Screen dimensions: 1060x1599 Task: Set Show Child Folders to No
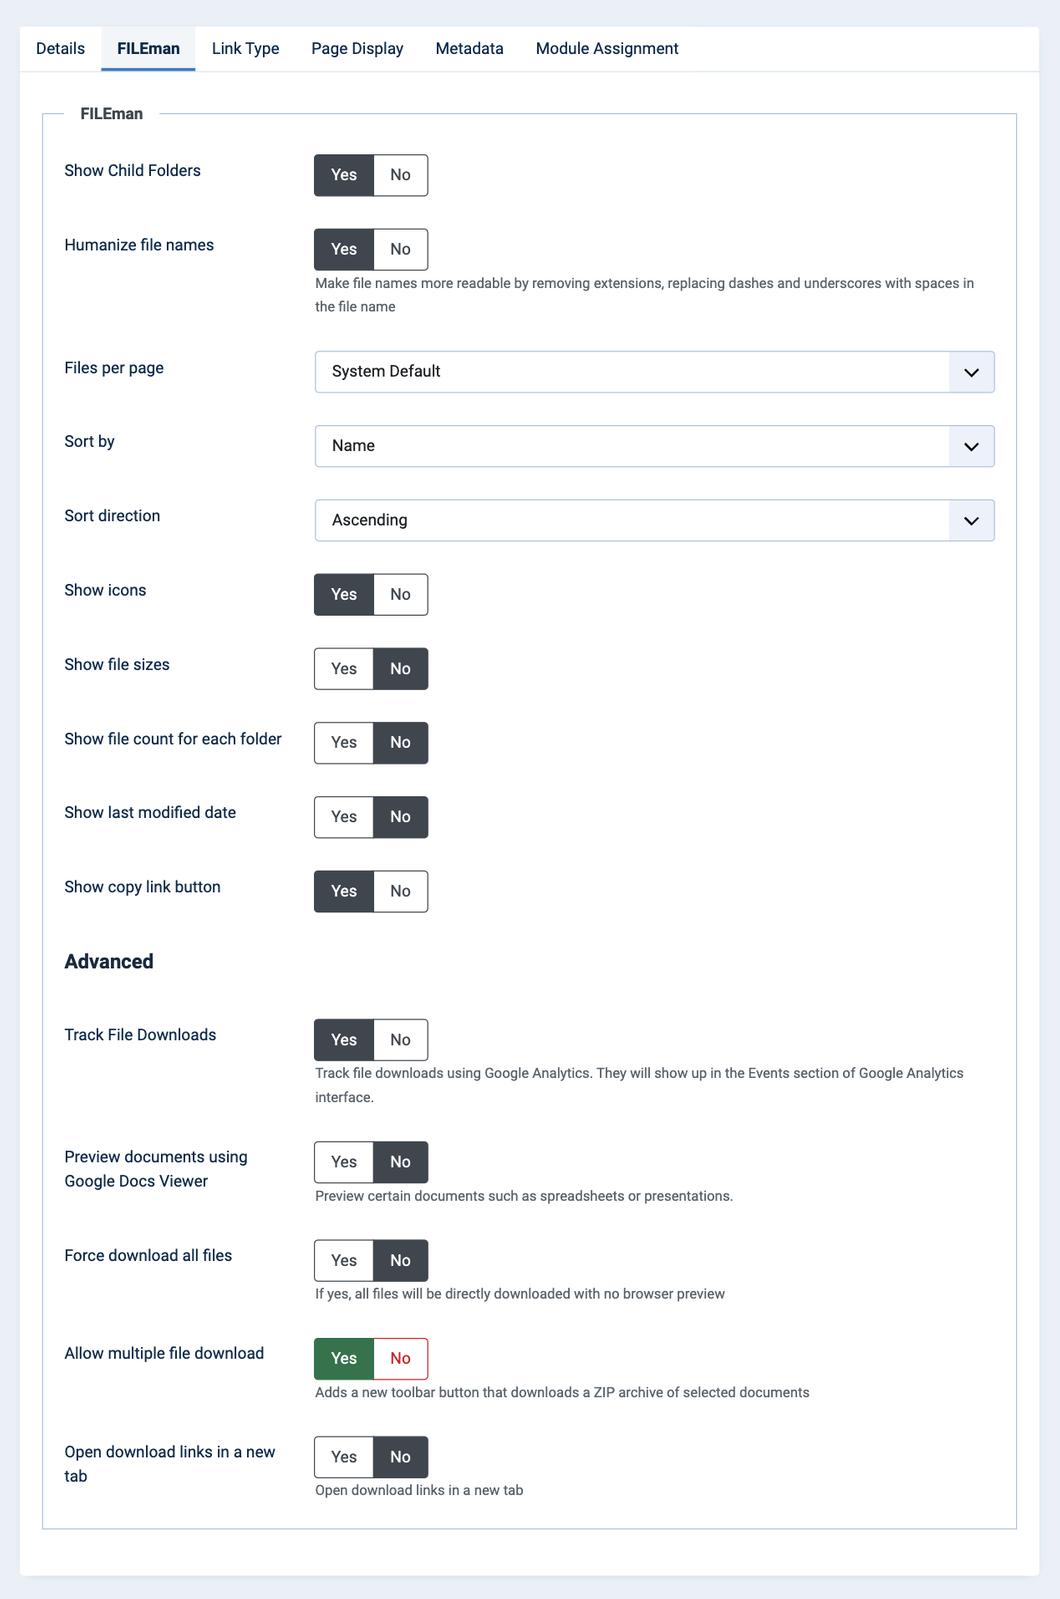[400, 175]
